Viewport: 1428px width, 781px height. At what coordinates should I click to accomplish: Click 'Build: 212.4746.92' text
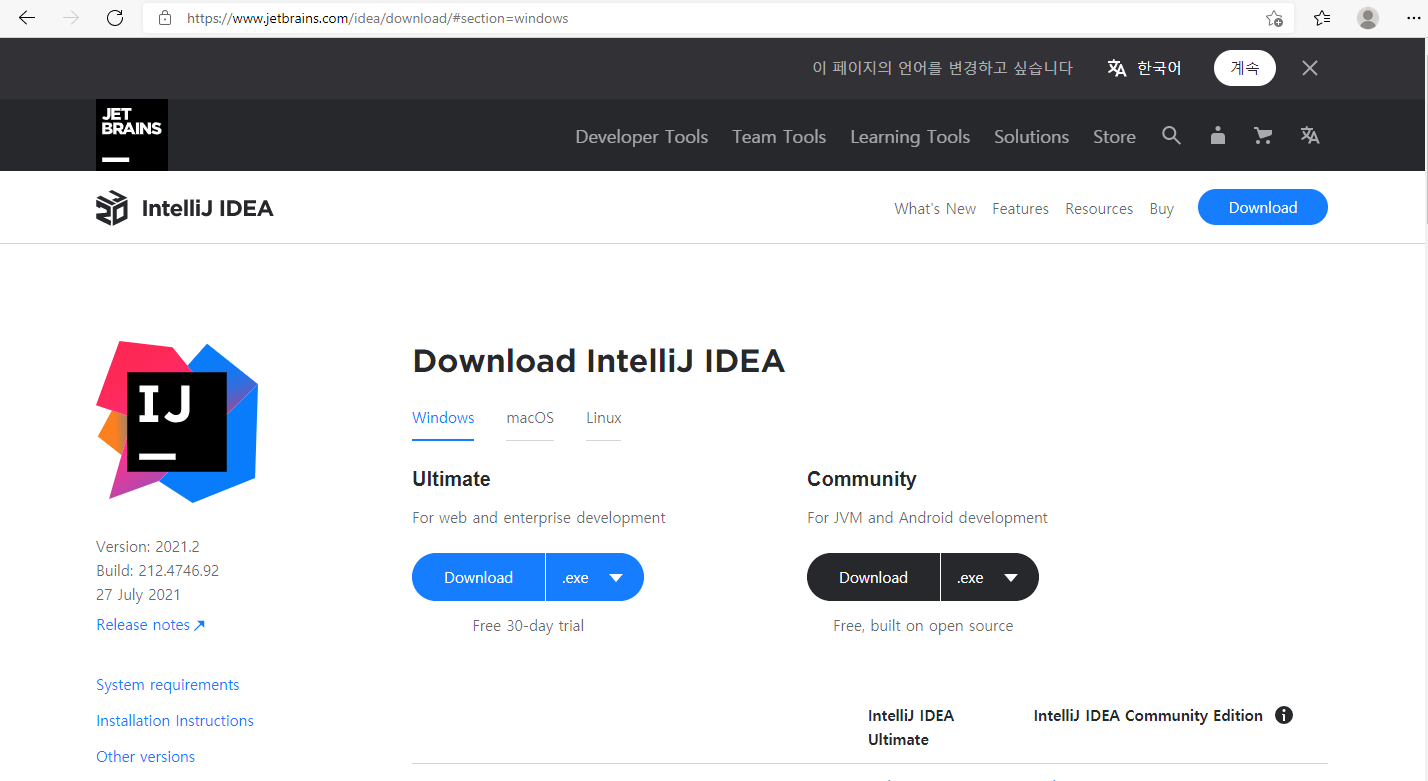[157, 570]
